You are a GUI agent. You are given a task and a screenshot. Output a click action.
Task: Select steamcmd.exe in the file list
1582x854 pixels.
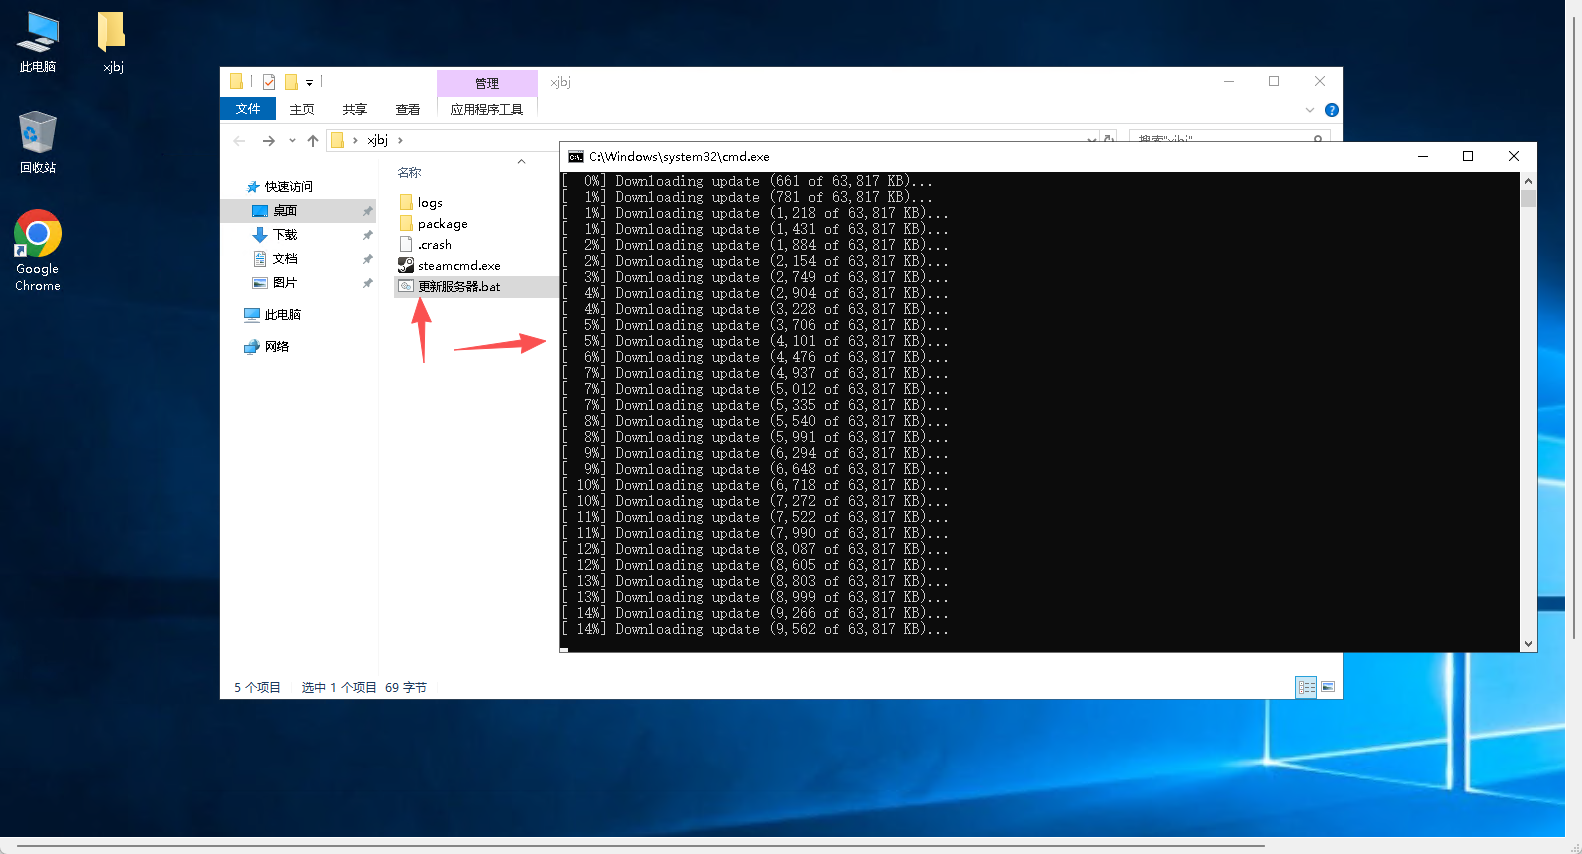point(458,266)
